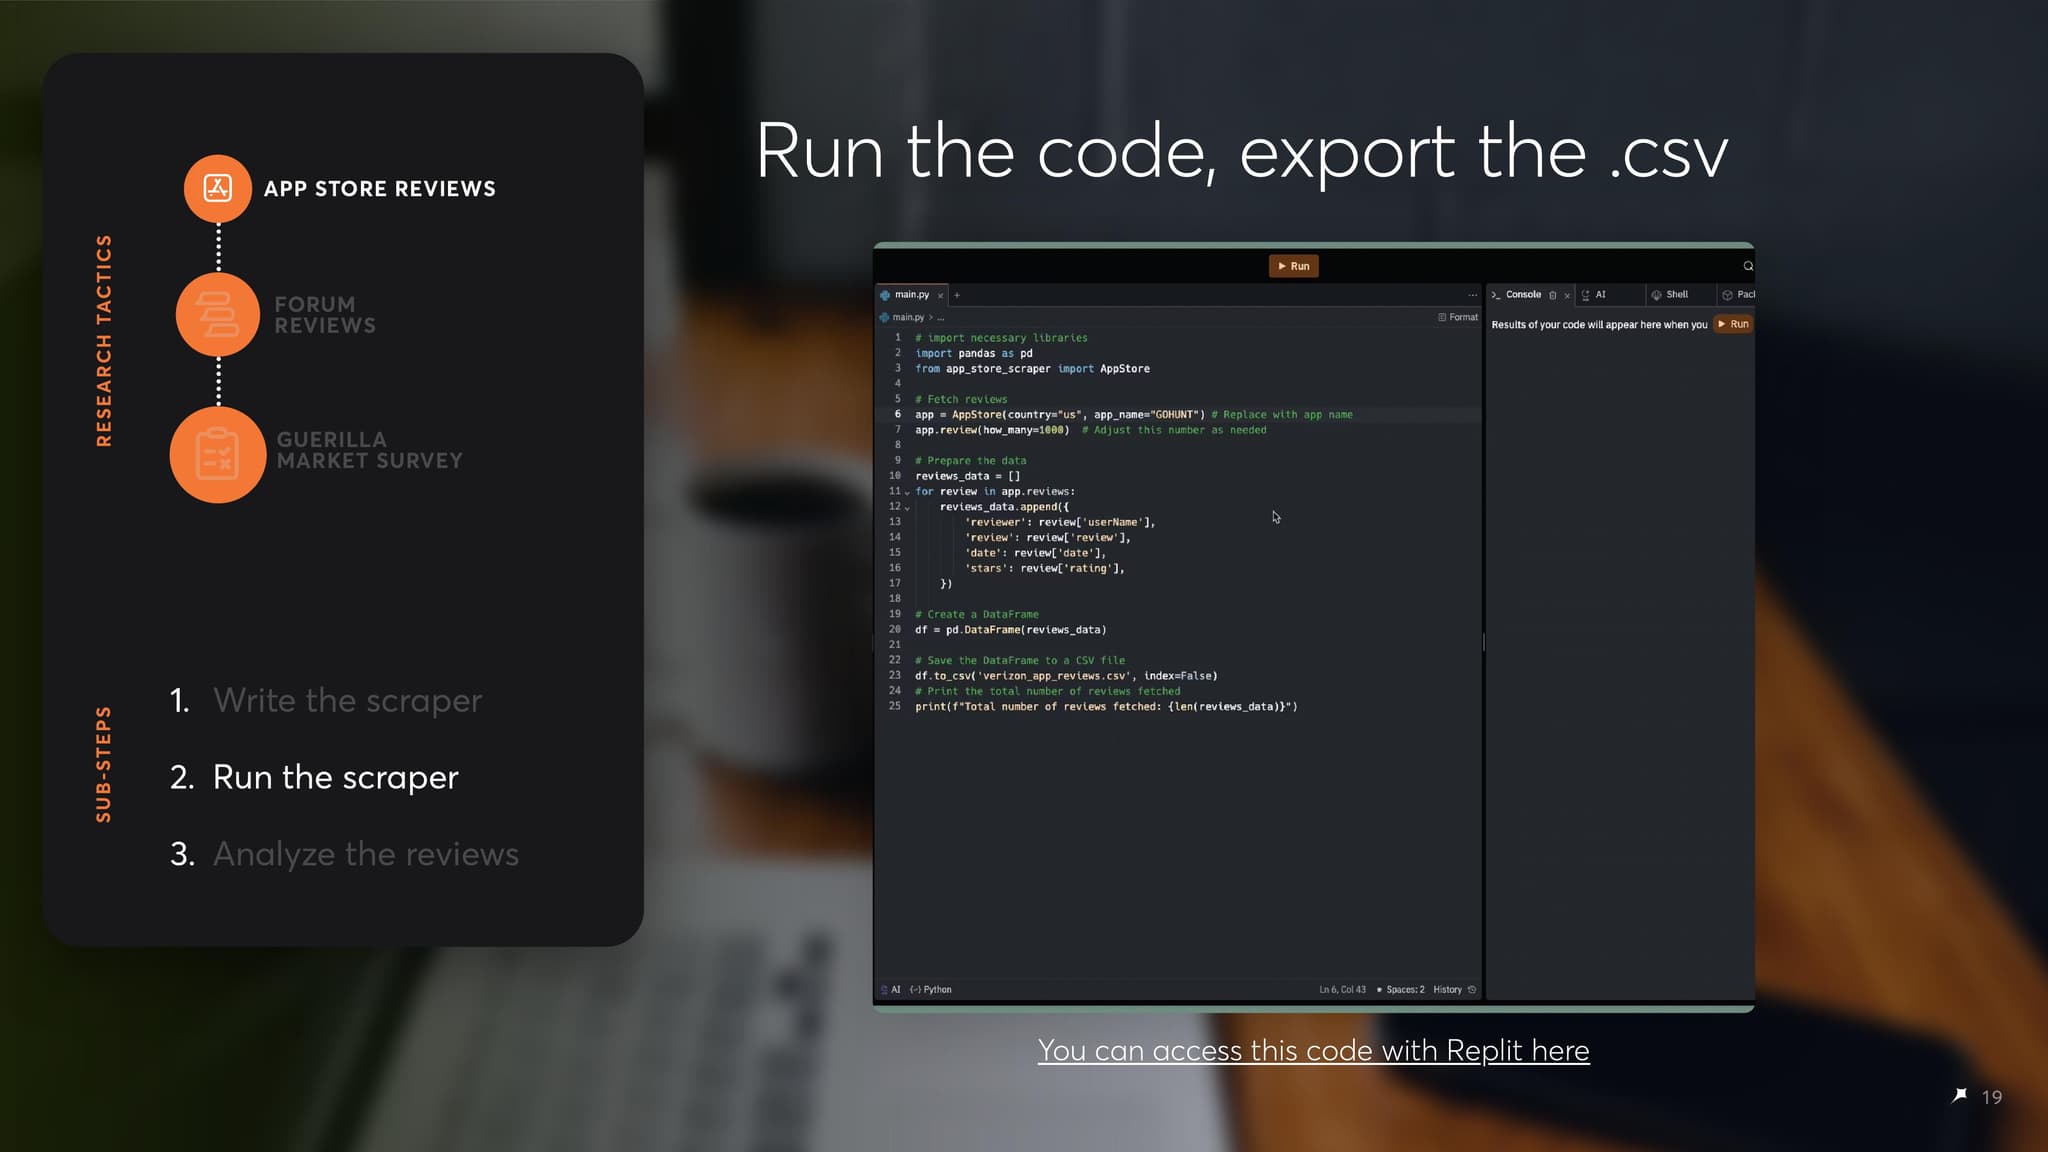Viewport: 2048px width, 1152px height.
Task: Click the Guerilla Market Survey clipboard icon
Action: (x=218, y=454)
